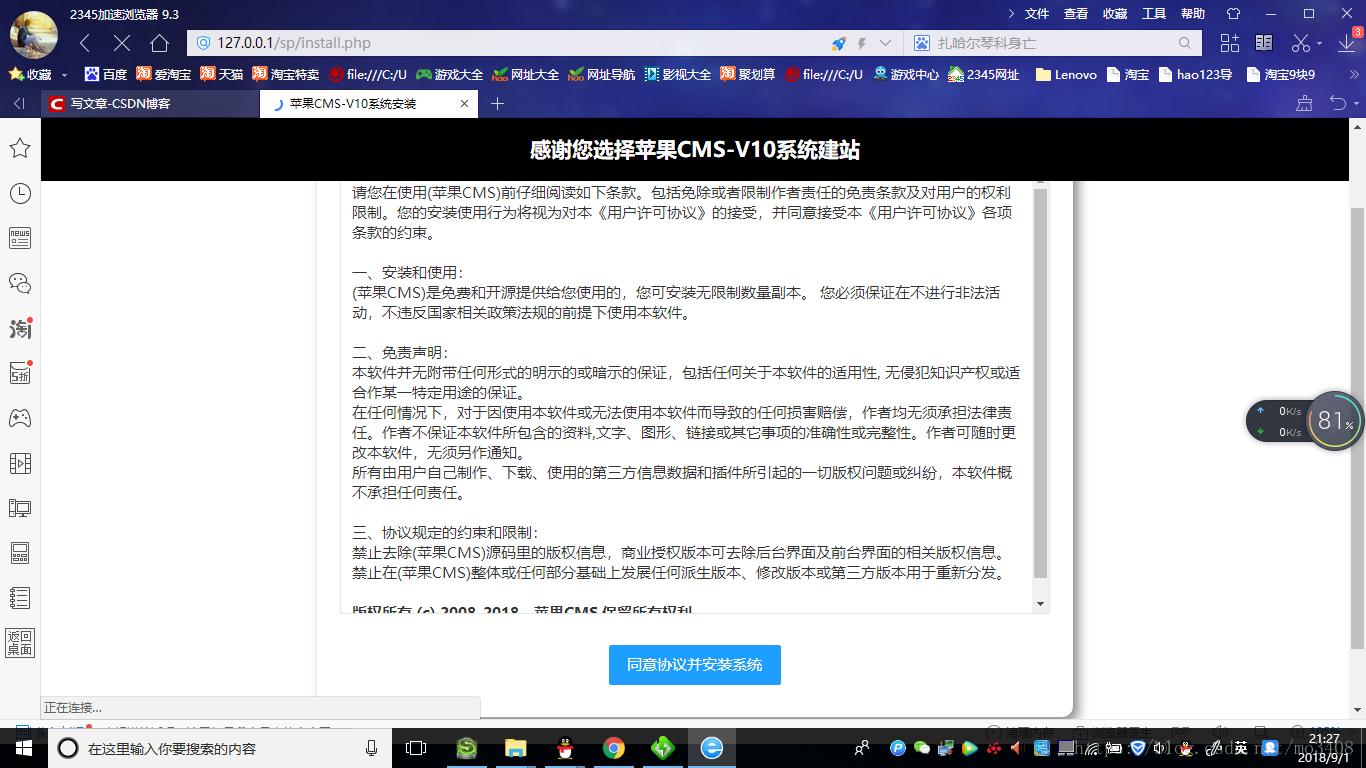The image size is (1366, 768).
Task: Open the WeChat icon in sidebar
Action: (x=20, y=283)
